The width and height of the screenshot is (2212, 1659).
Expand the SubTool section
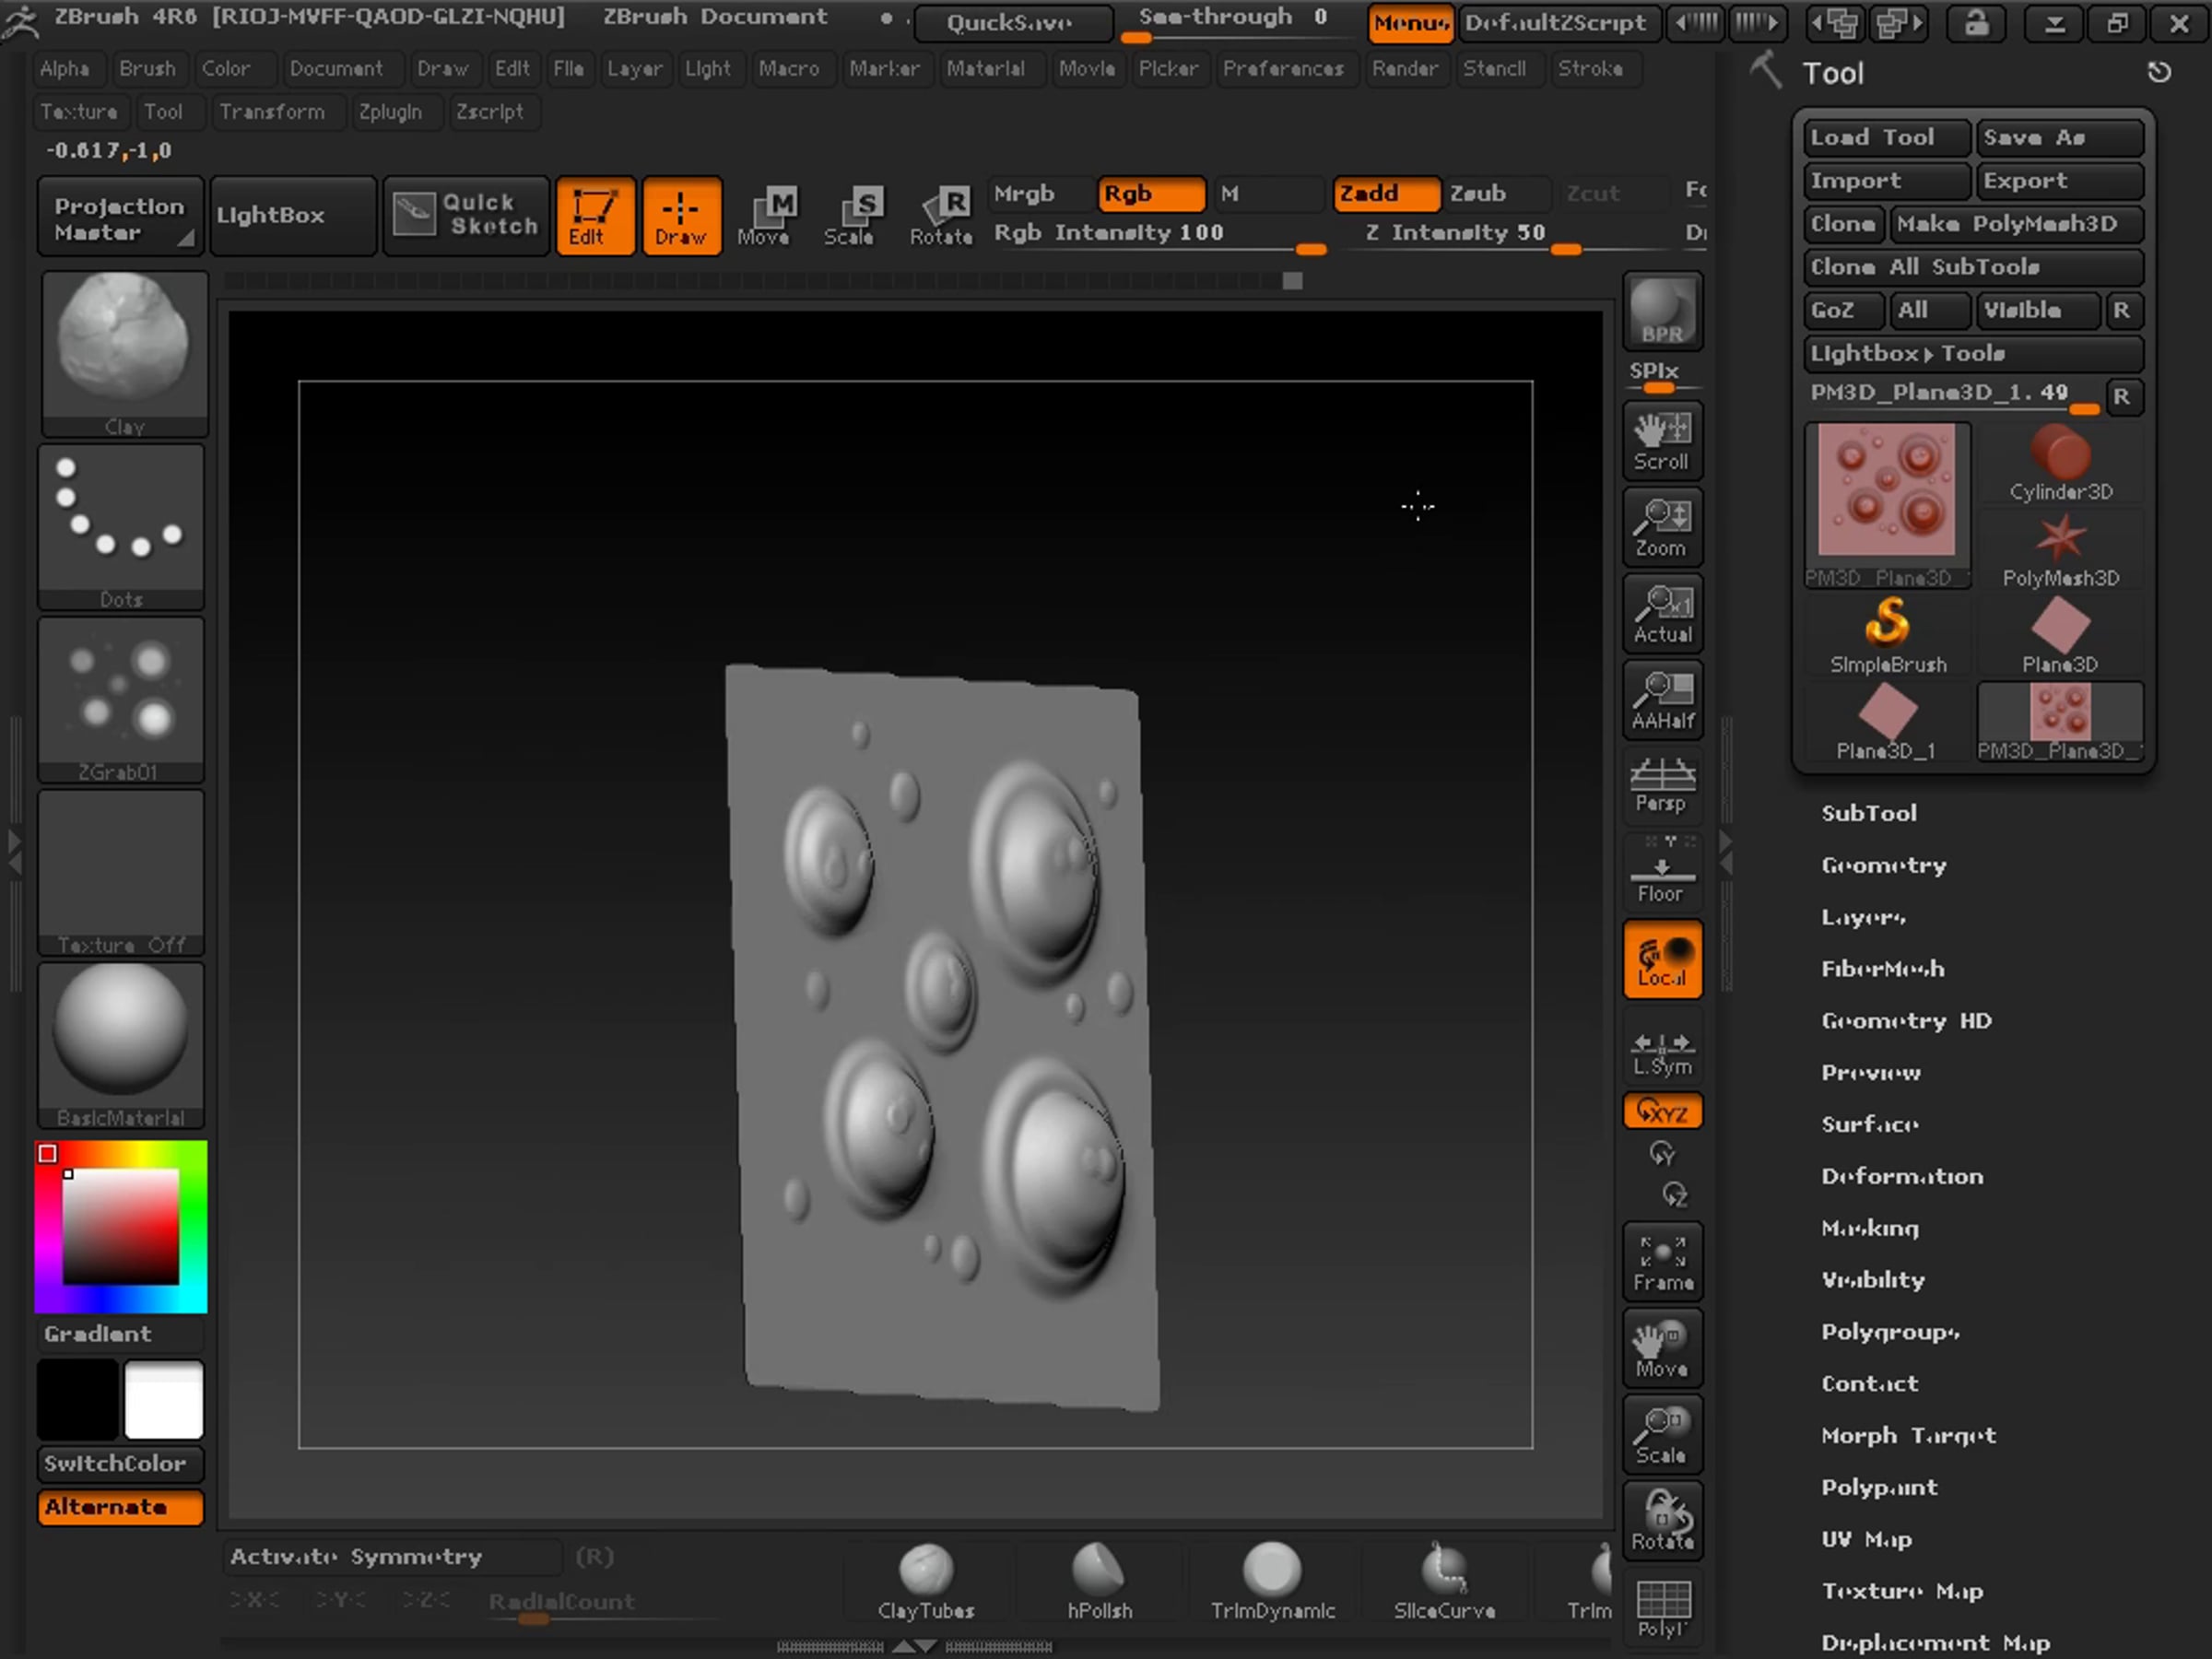pos(1868,813)
